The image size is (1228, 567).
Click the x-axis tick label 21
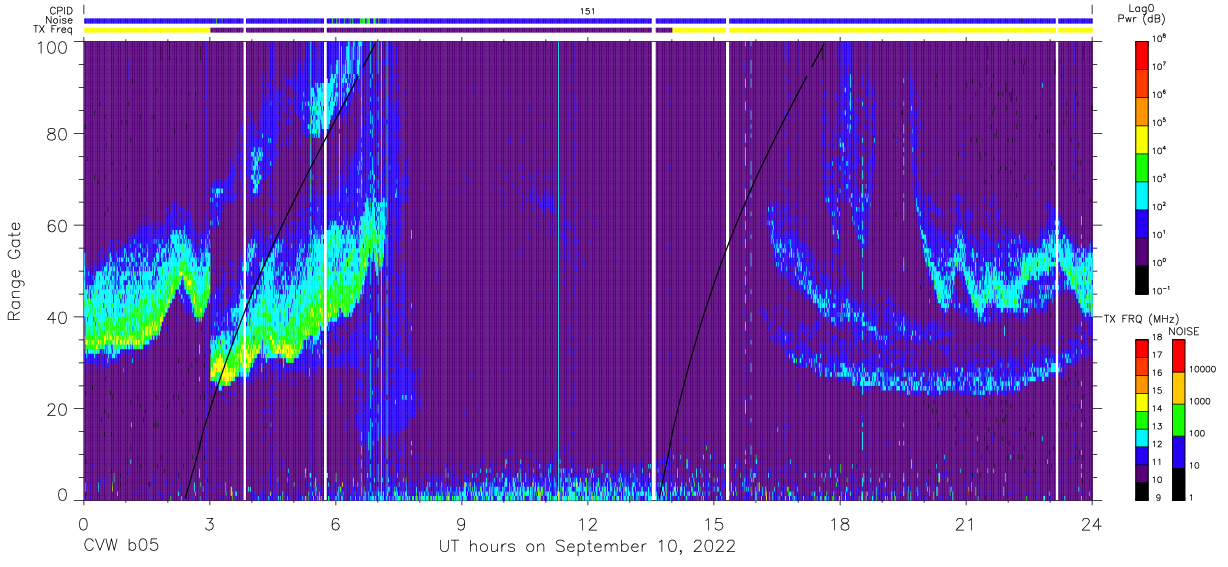[966, 524]
